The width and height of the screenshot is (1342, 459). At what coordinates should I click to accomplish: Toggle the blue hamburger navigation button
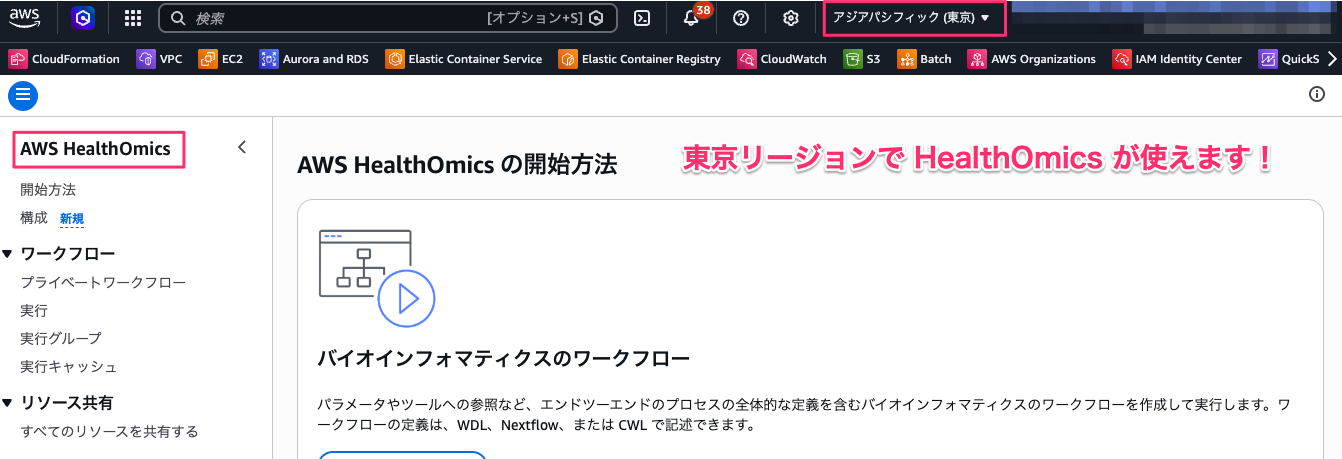23,95
